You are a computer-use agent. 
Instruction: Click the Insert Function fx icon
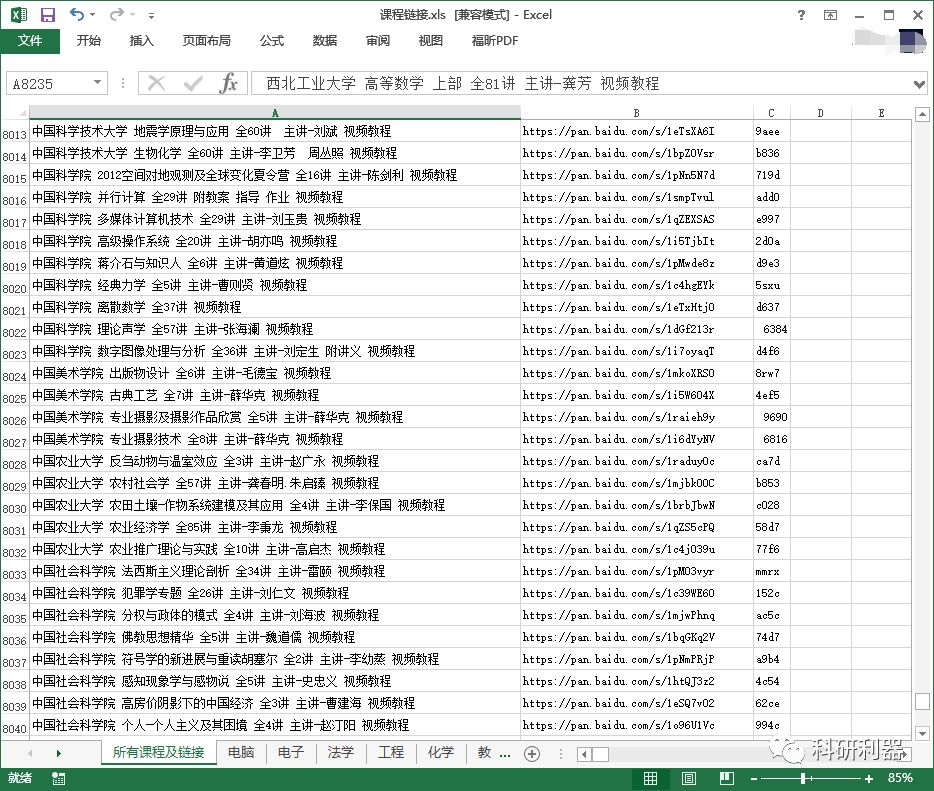coord(229,83)
